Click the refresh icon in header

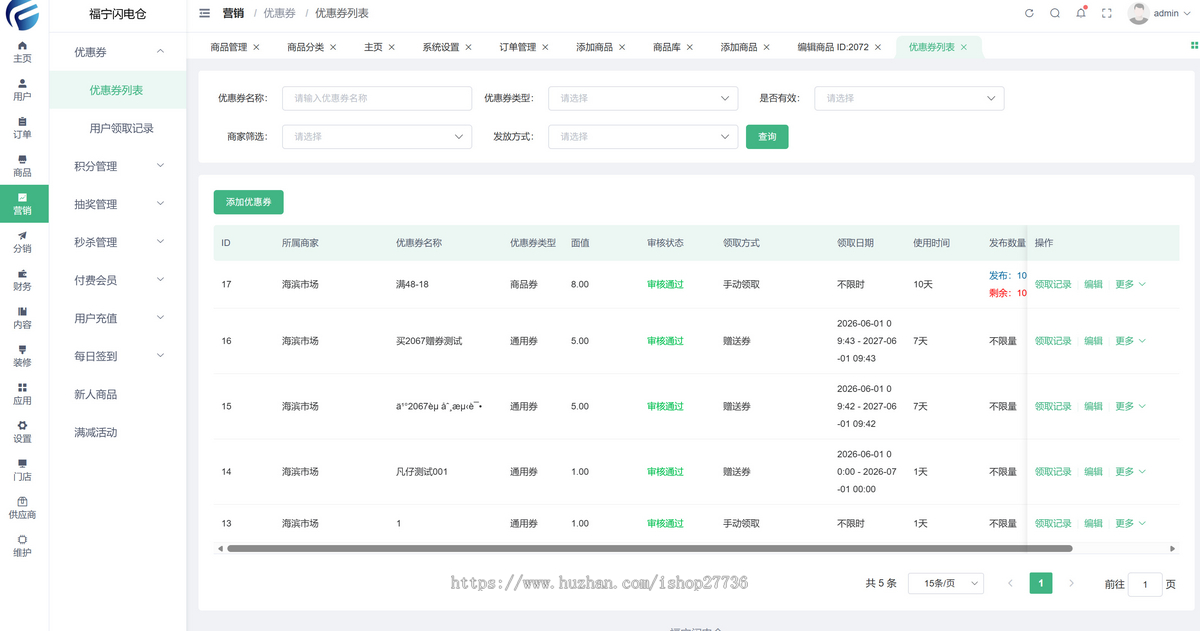click(x=1029, y=13)
